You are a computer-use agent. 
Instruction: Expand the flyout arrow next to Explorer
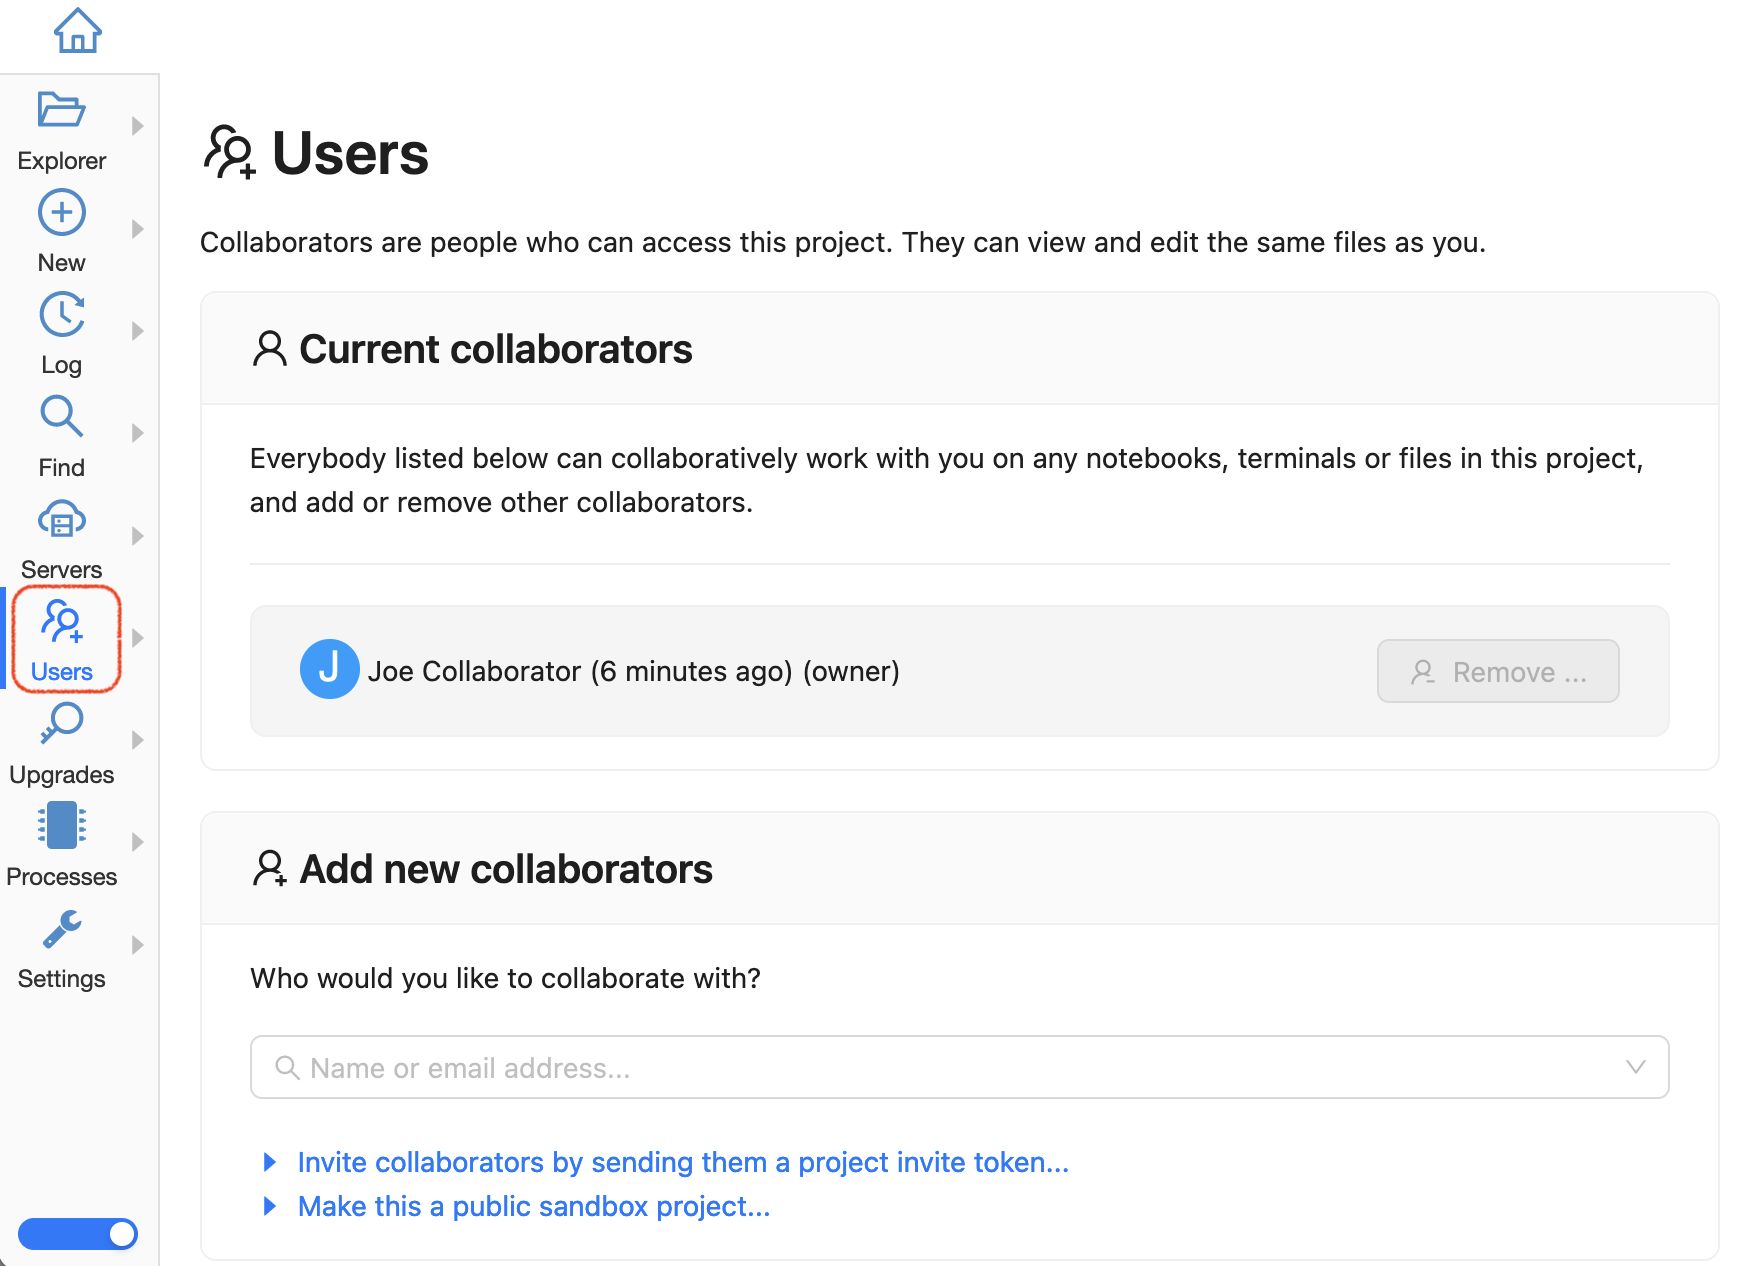tap(138, 126)
